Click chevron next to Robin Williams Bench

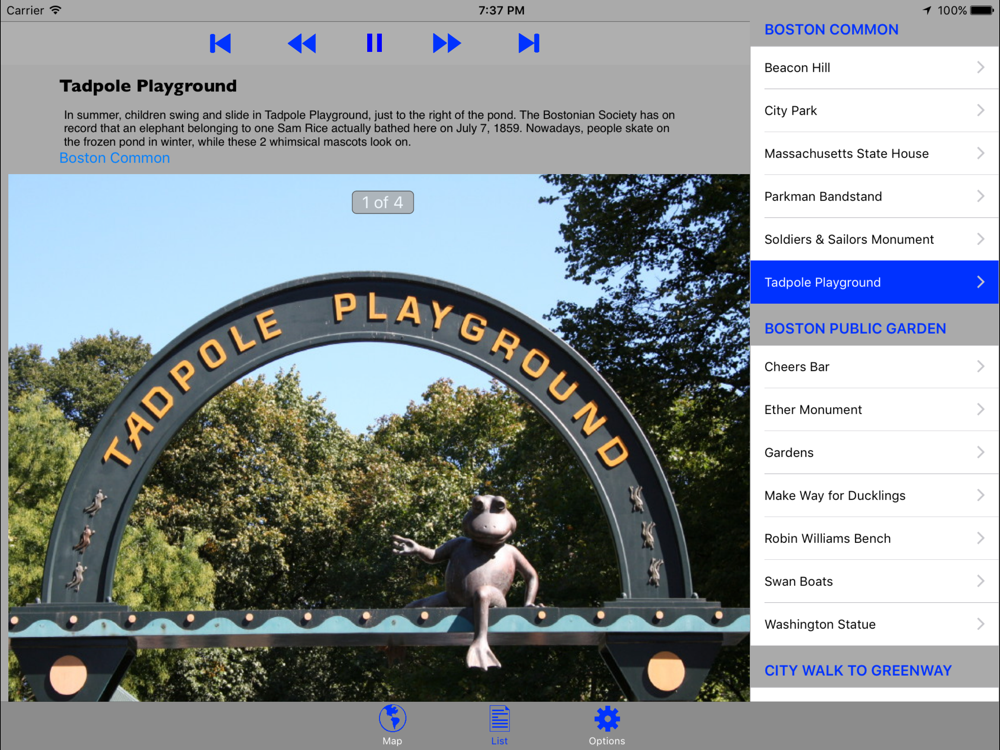[x=981, y=538]
